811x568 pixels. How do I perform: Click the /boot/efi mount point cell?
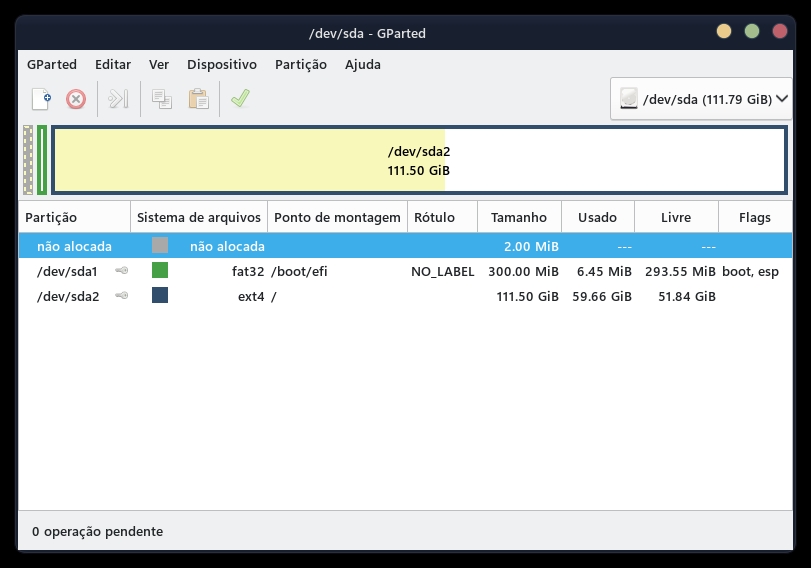point(299,271)
